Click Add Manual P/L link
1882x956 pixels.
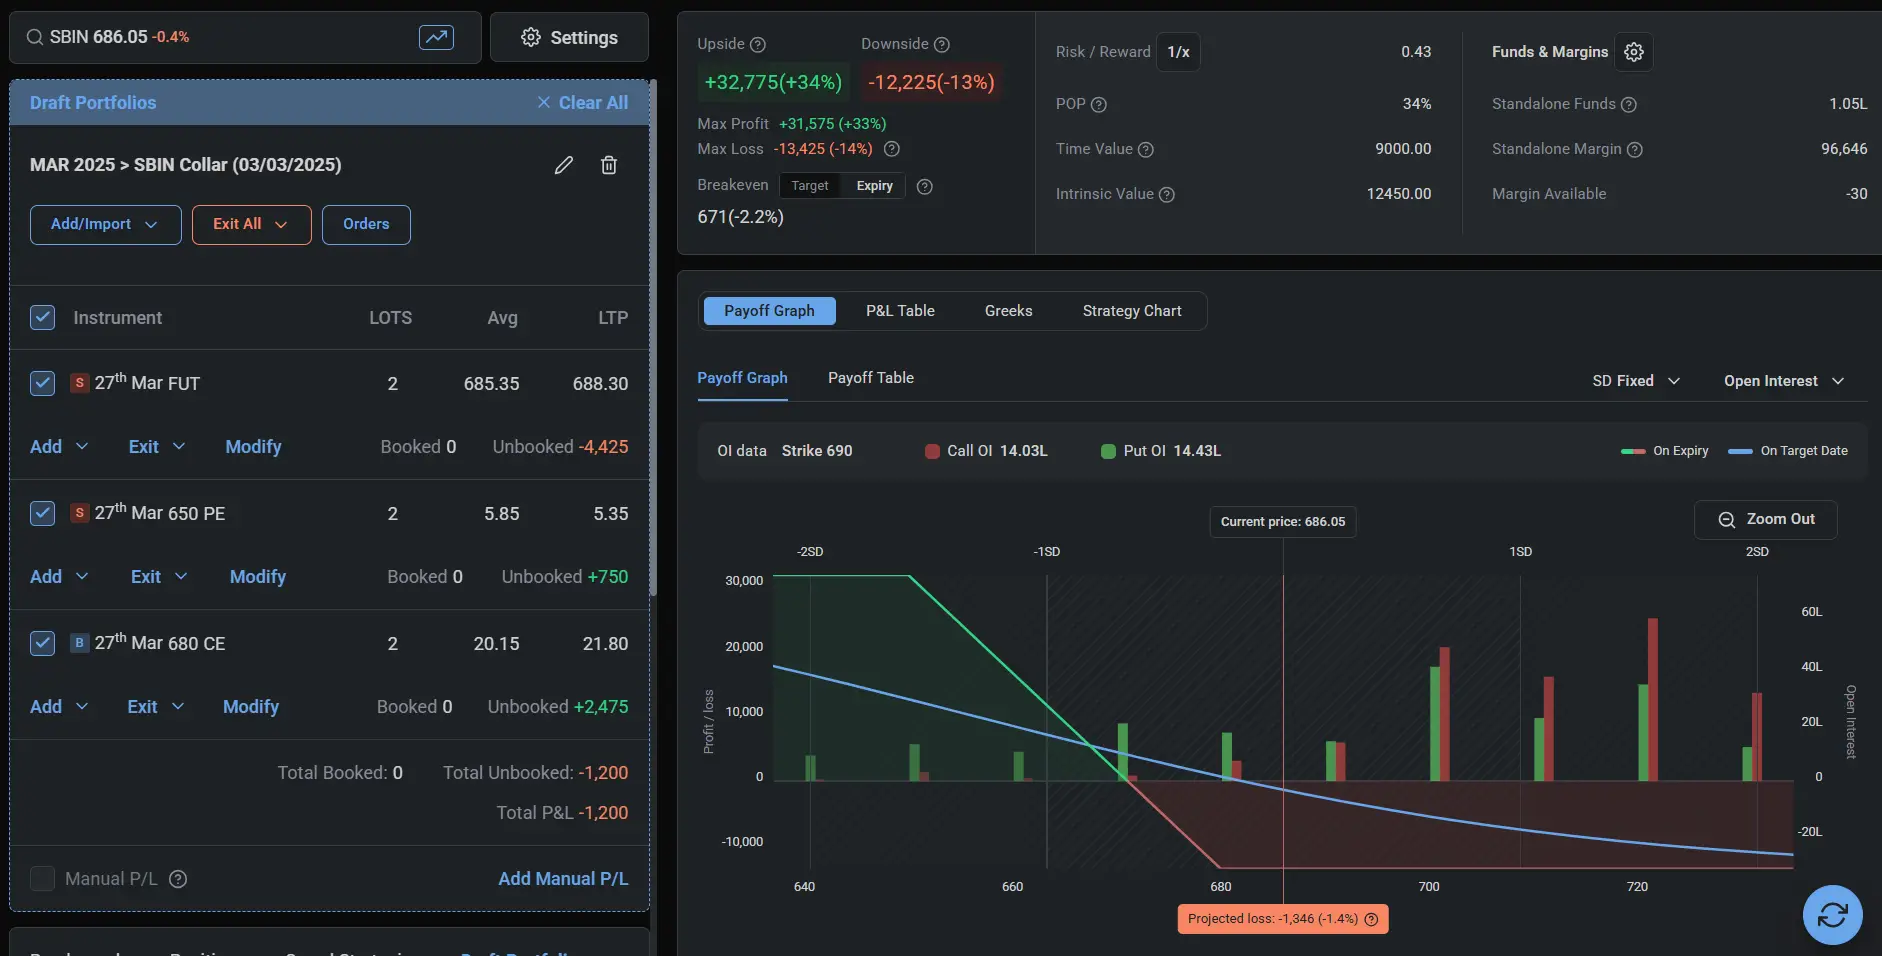click(563, 879)
